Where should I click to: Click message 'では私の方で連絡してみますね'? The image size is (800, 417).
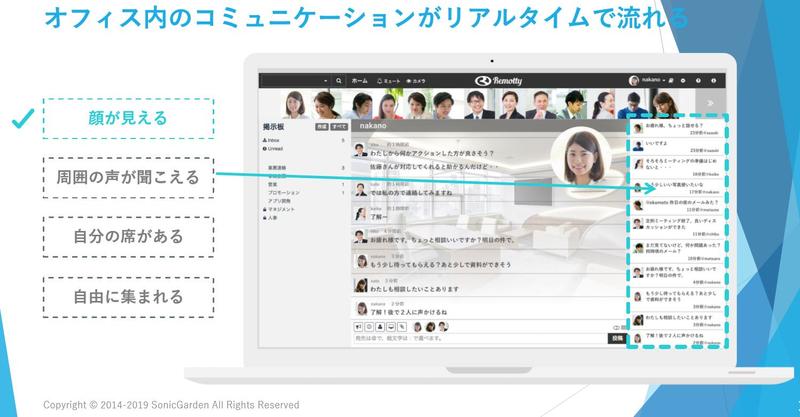(x=411, y=192)
